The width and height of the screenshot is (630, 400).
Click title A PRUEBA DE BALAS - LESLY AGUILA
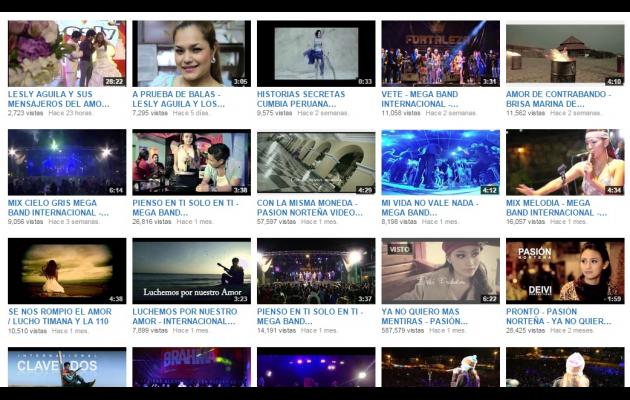click(179, 99)
